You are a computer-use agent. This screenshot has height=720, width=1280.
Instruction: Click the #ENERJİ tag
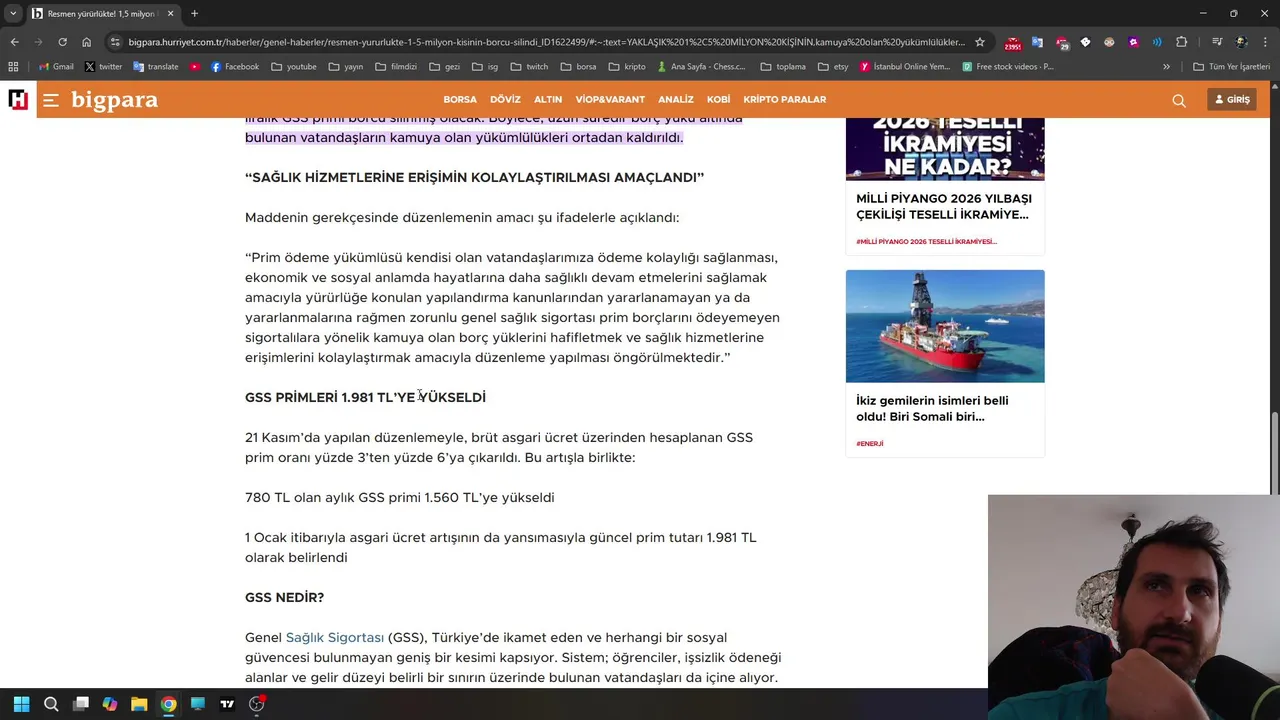click(x=870, y=443)
